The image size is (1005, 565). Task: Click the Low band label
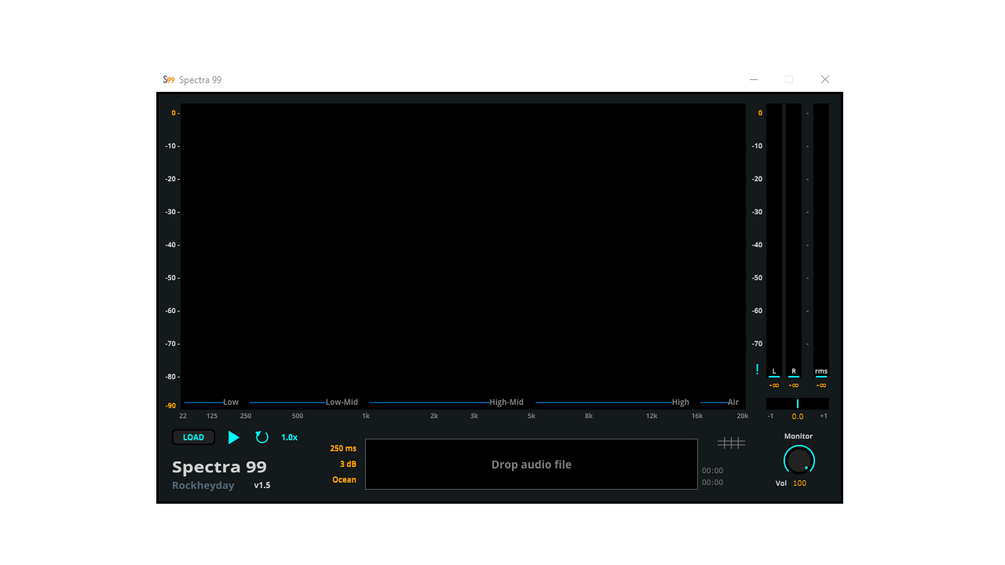pos(231,402)
